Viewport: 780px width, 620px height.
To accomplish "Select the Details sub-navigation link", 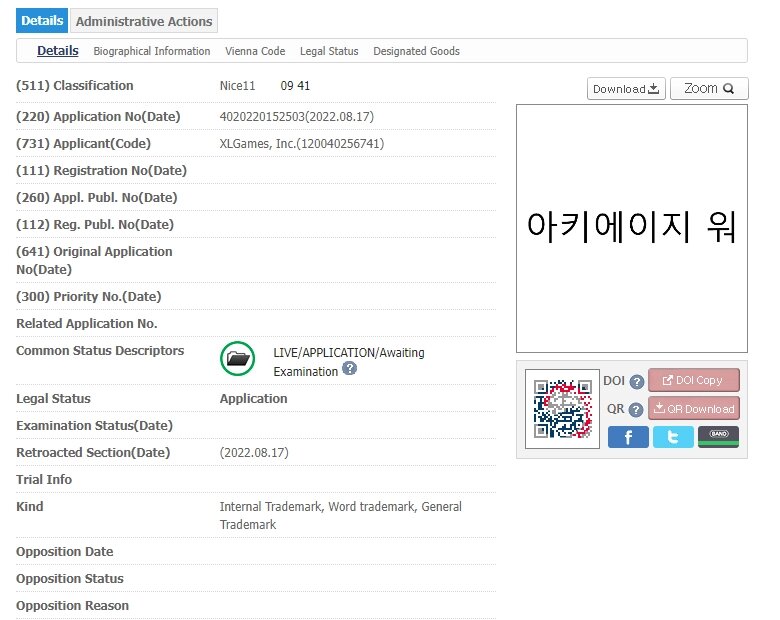I will [58, 51].
